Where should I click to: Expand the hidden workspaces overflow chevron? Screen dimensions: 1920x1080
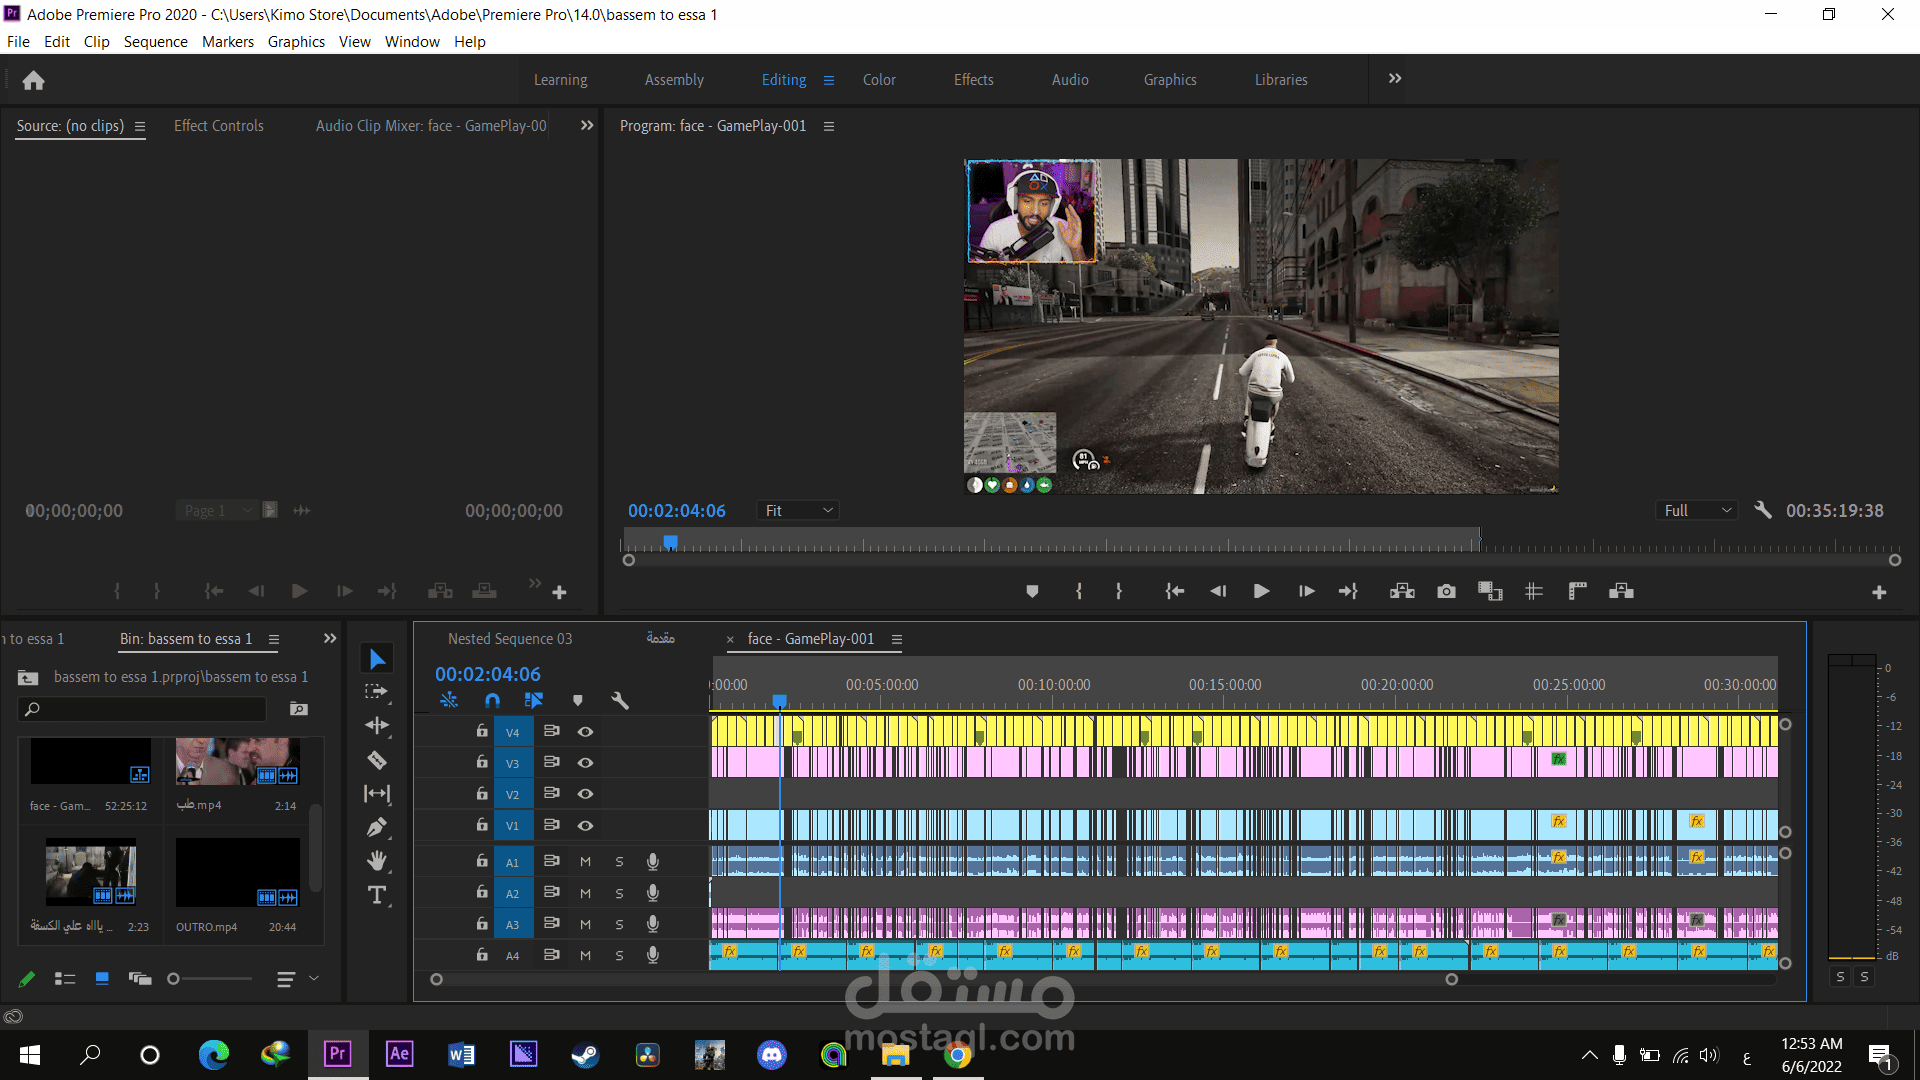1395,79
